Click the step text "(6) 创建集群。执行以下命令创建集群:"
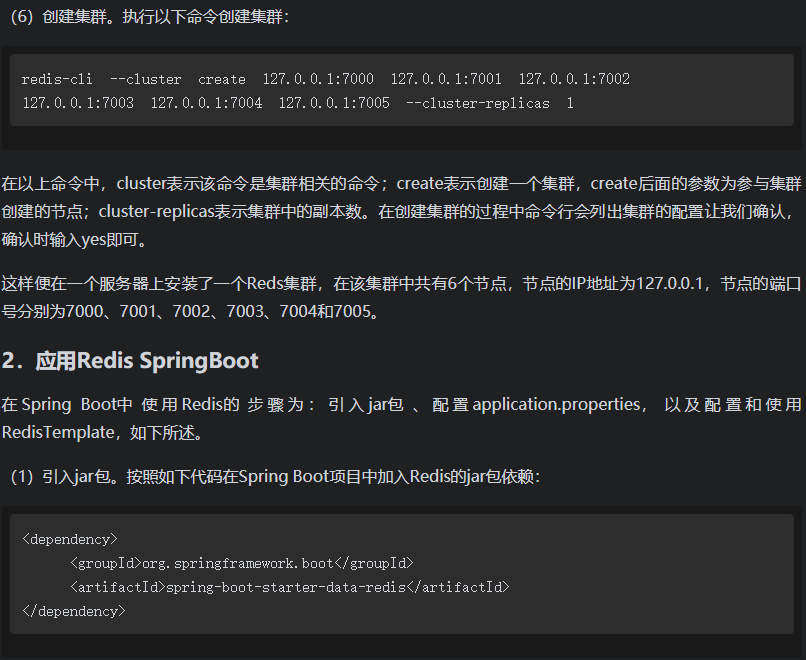The width and height of the screenshot is (806, 660). click(150, 17)
